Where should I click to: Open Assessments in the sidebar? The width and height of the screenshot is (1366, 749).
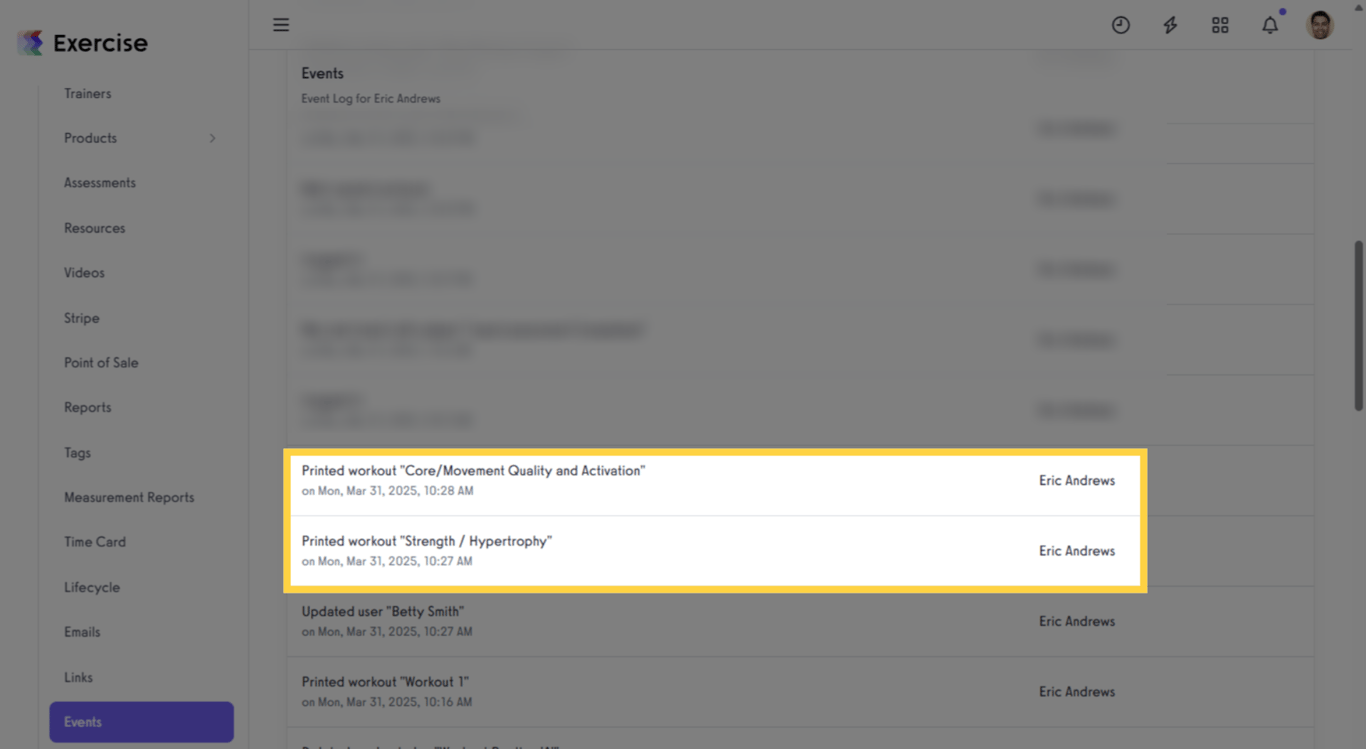click(100, 183)
